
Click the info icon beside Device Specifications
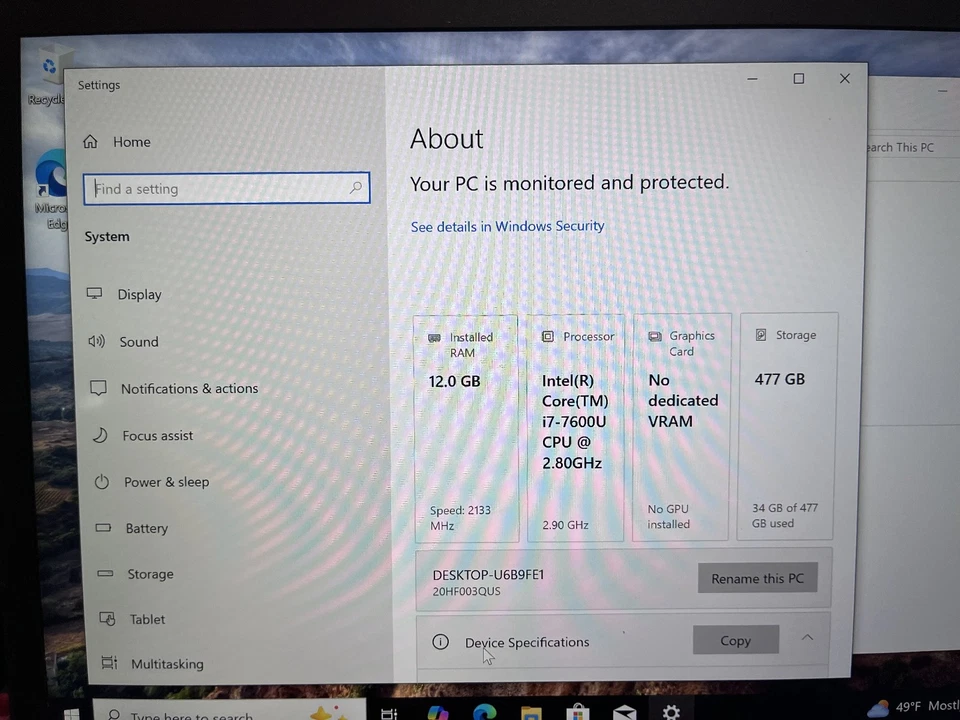point(440,642)
